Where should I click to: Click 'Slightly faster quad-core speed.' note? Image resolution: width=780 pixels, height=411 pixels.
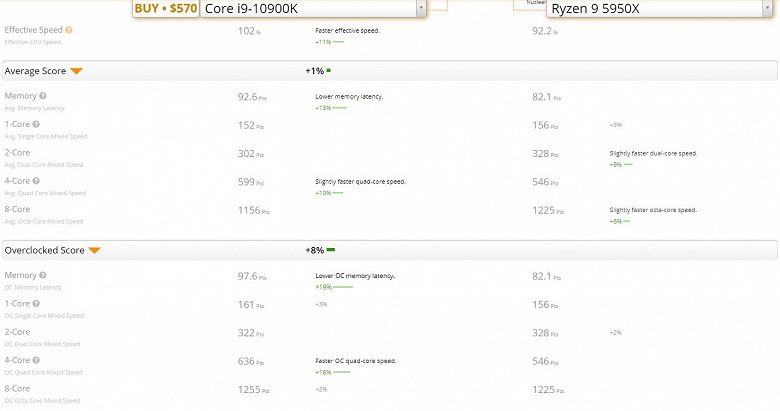[360, 182]
